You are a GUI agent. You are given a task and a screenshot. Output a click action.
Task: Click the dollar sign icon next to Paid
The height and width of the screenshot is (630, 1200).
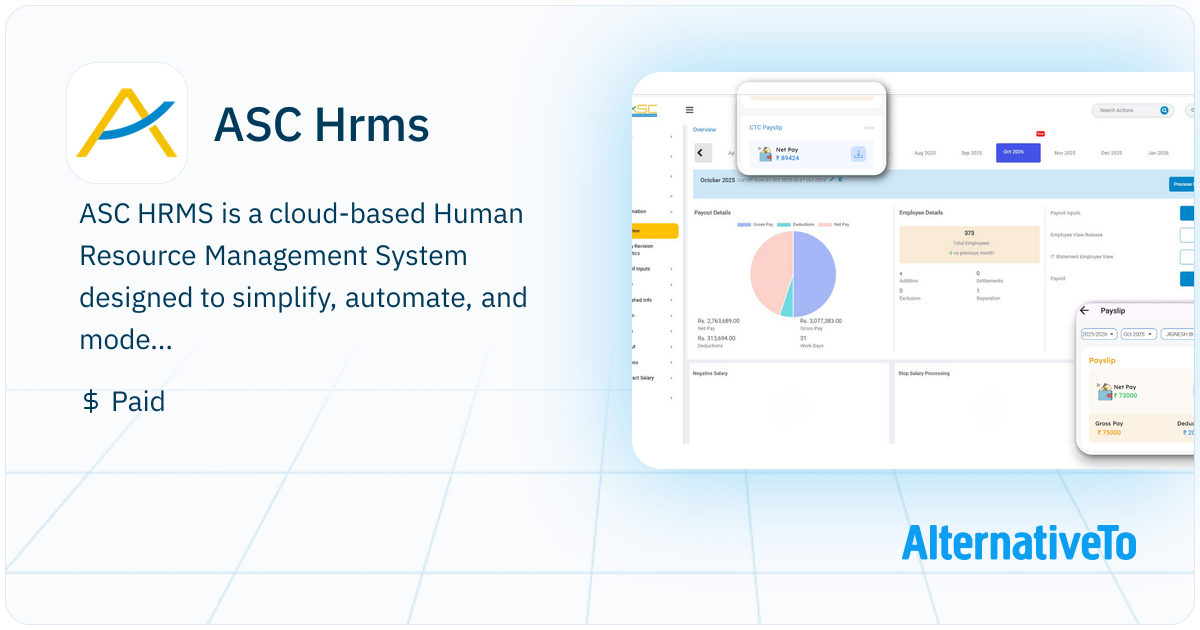[x=91, y=402]
